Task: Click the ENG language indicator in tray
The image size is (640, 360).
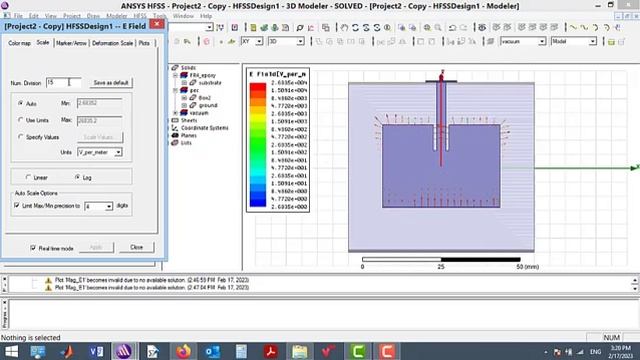Action: pos(596,352)
